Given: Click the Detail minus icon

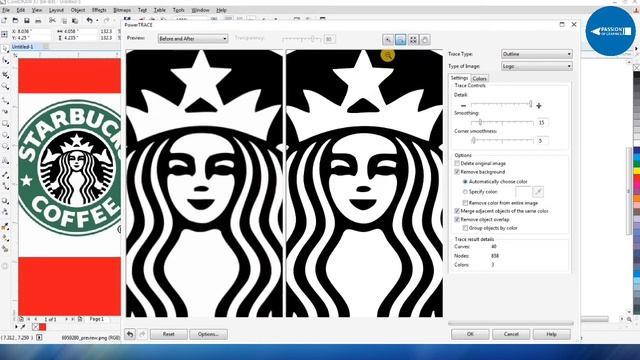Looking at the screenshot, I should (x=463, y=106).
